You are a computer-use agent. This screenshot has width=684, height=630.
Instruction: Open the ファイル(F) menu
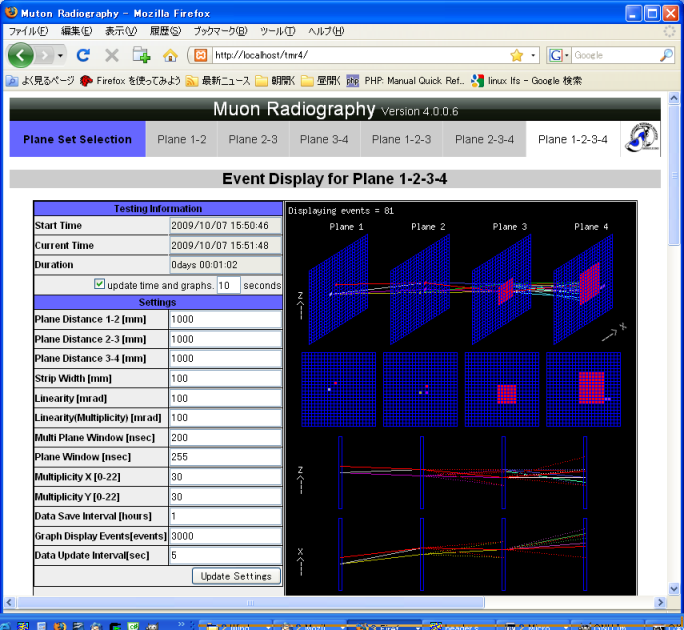tap(28, 31)
